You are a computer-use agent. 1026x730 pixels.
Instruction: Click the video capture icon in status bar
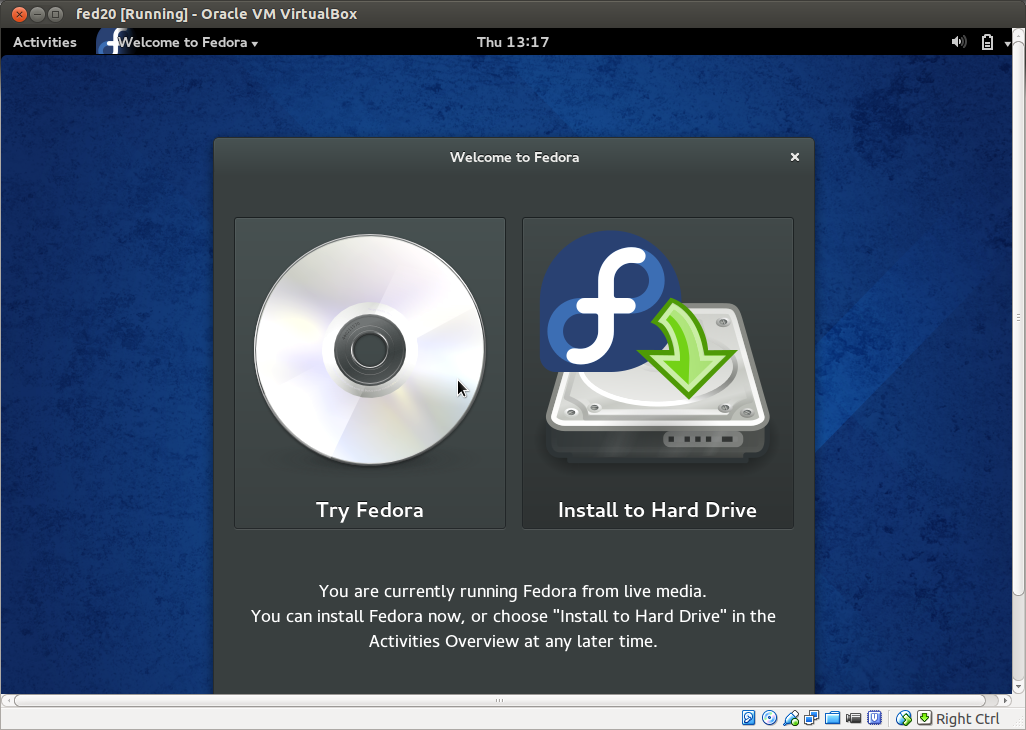[x=852, y=718]
